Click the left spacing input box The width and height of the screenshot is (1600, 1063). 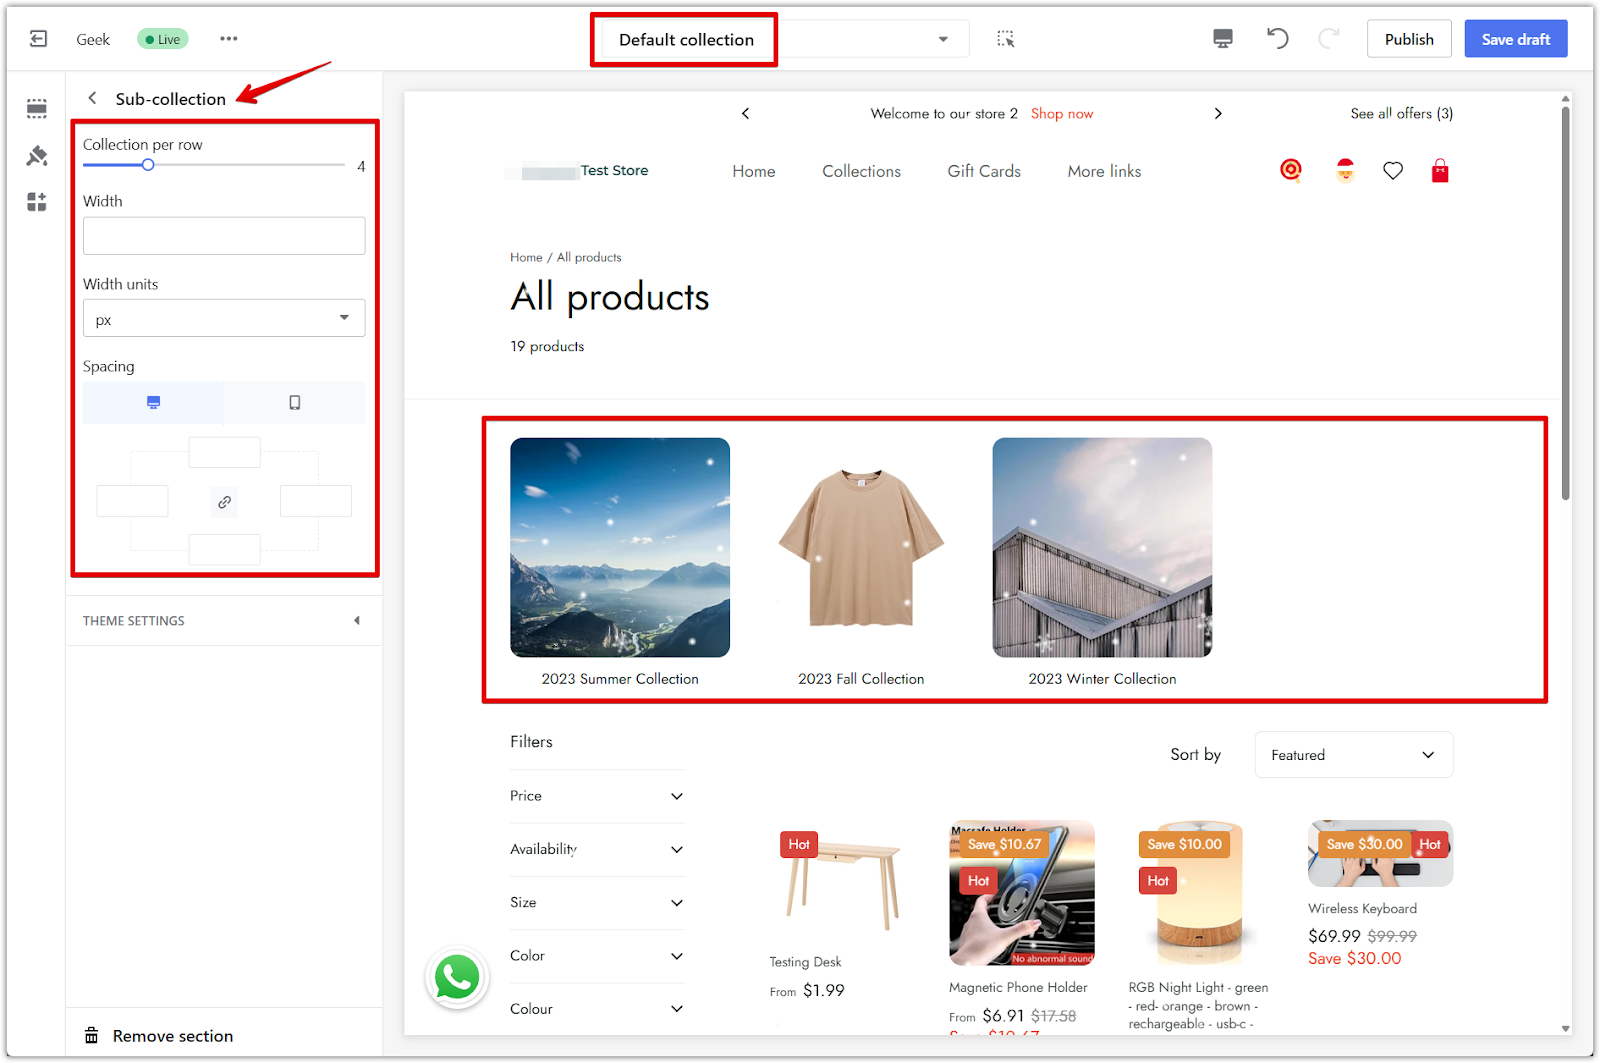[132, 501]
